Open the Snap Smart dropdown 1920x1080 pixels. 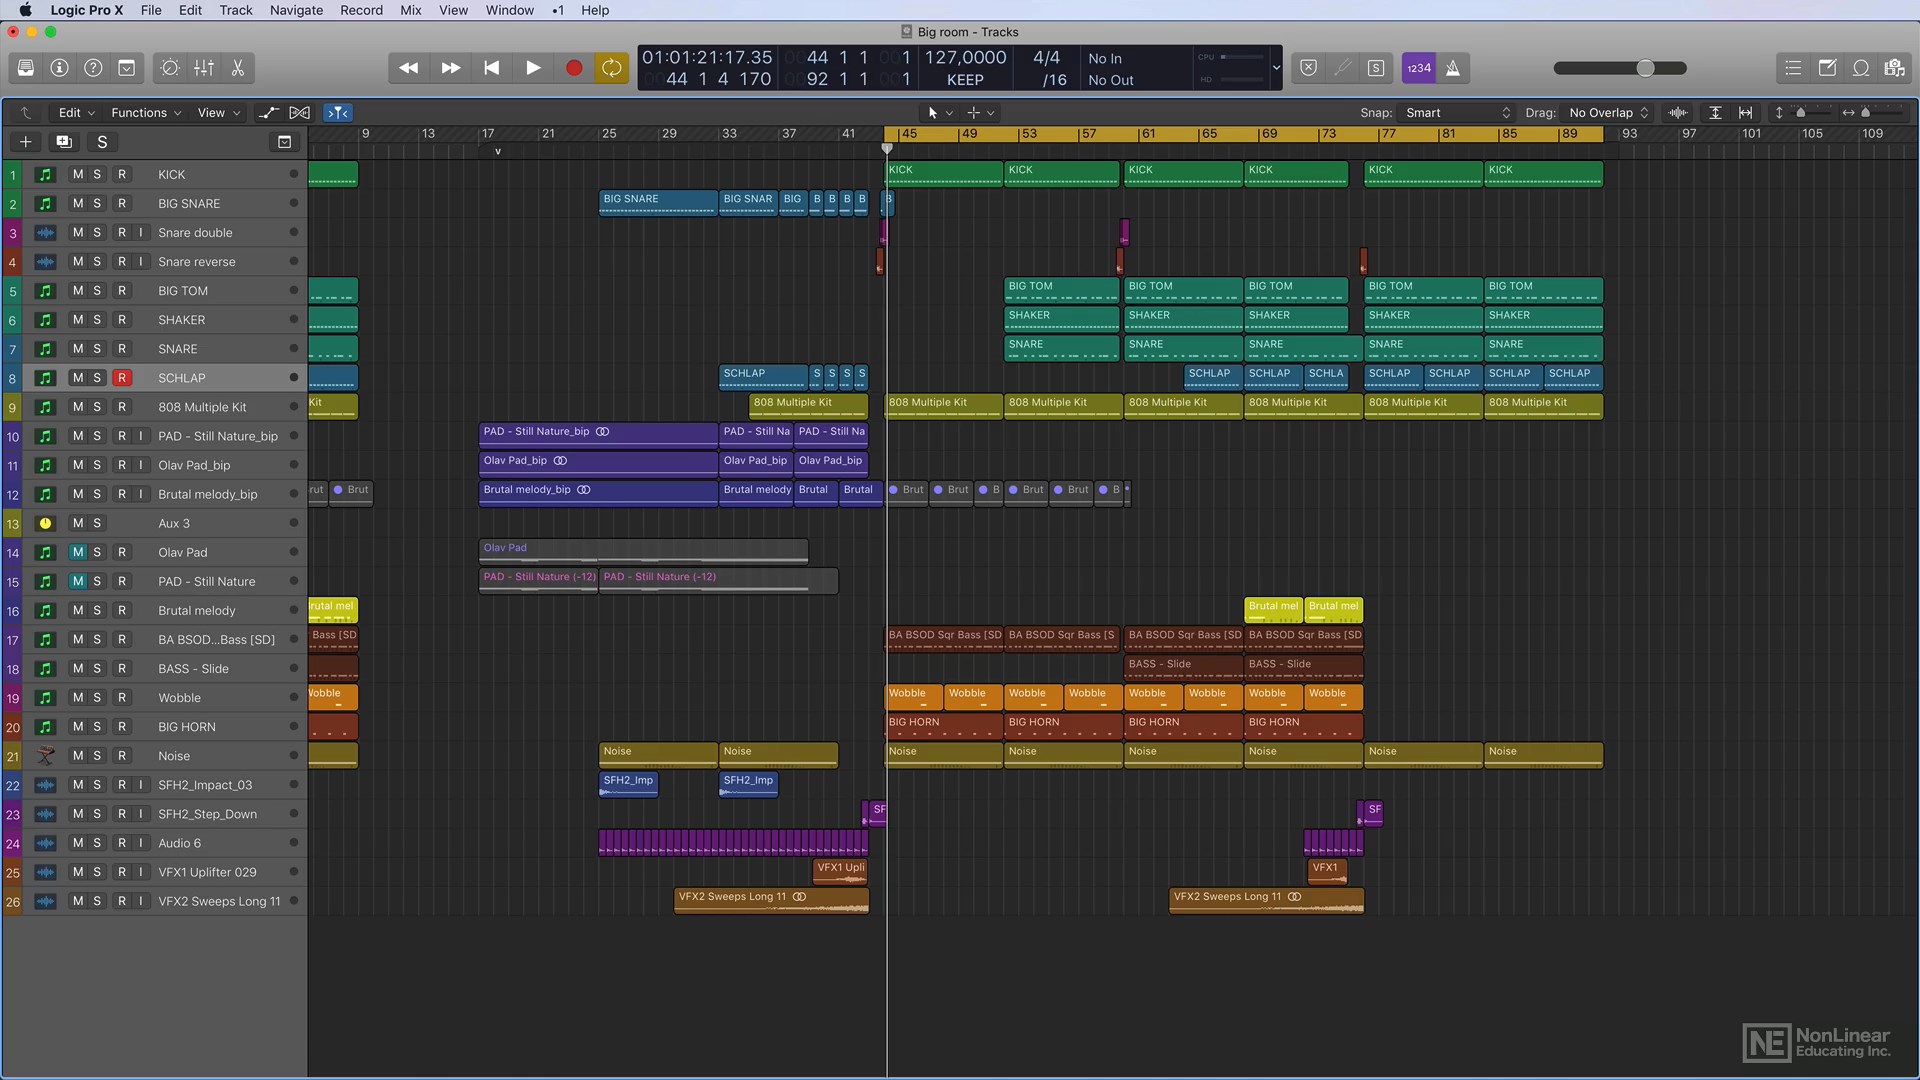coord(1456,113)
